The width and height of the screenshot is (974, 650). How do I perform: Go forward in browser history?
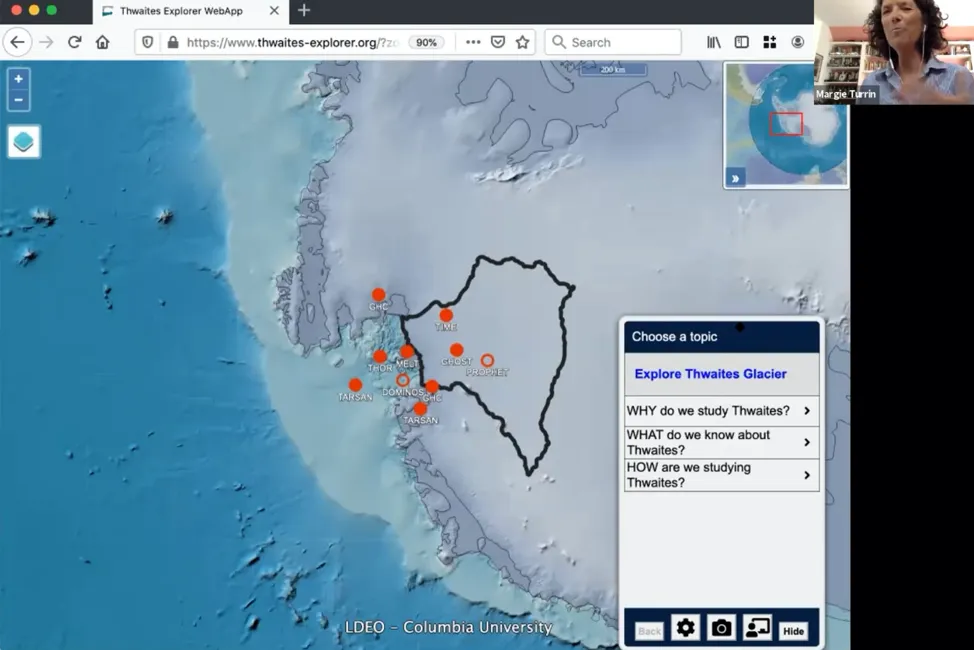pos(47,42)
